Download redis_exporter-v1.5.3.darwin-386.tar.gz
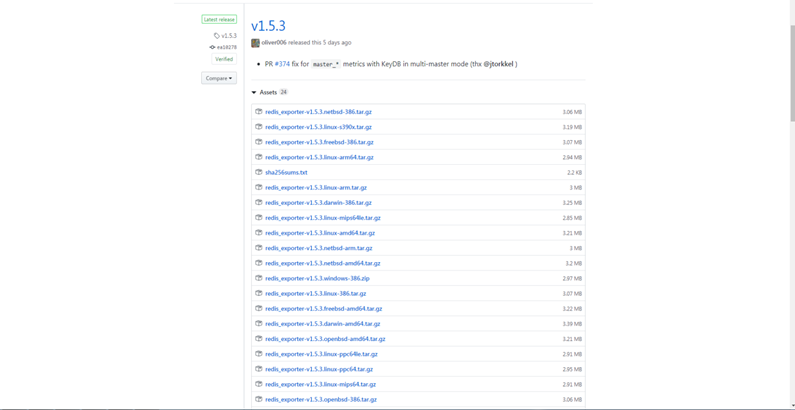This screenshot has width=795, height=410. click(x=318, y=203)
